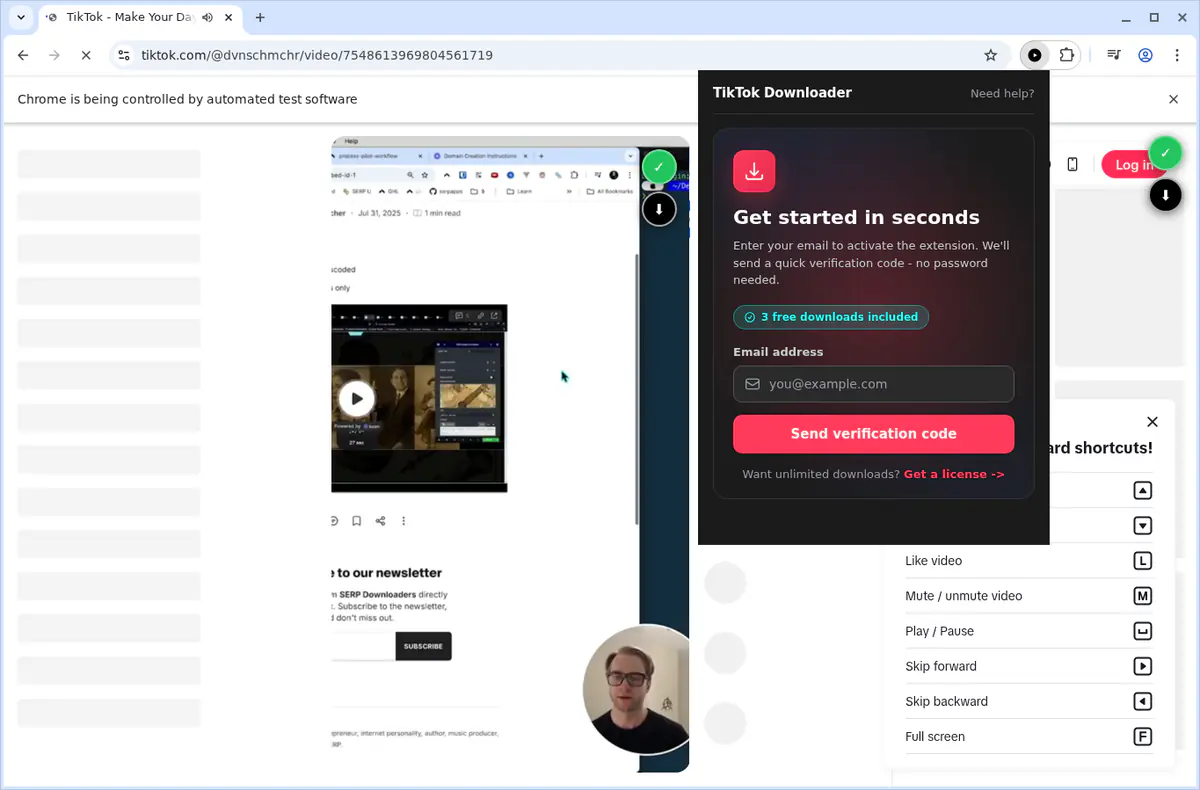Click the TikTok Downloader popup title
The height and width of the screenshot is (790, 1200).
[x=782, y=92]
